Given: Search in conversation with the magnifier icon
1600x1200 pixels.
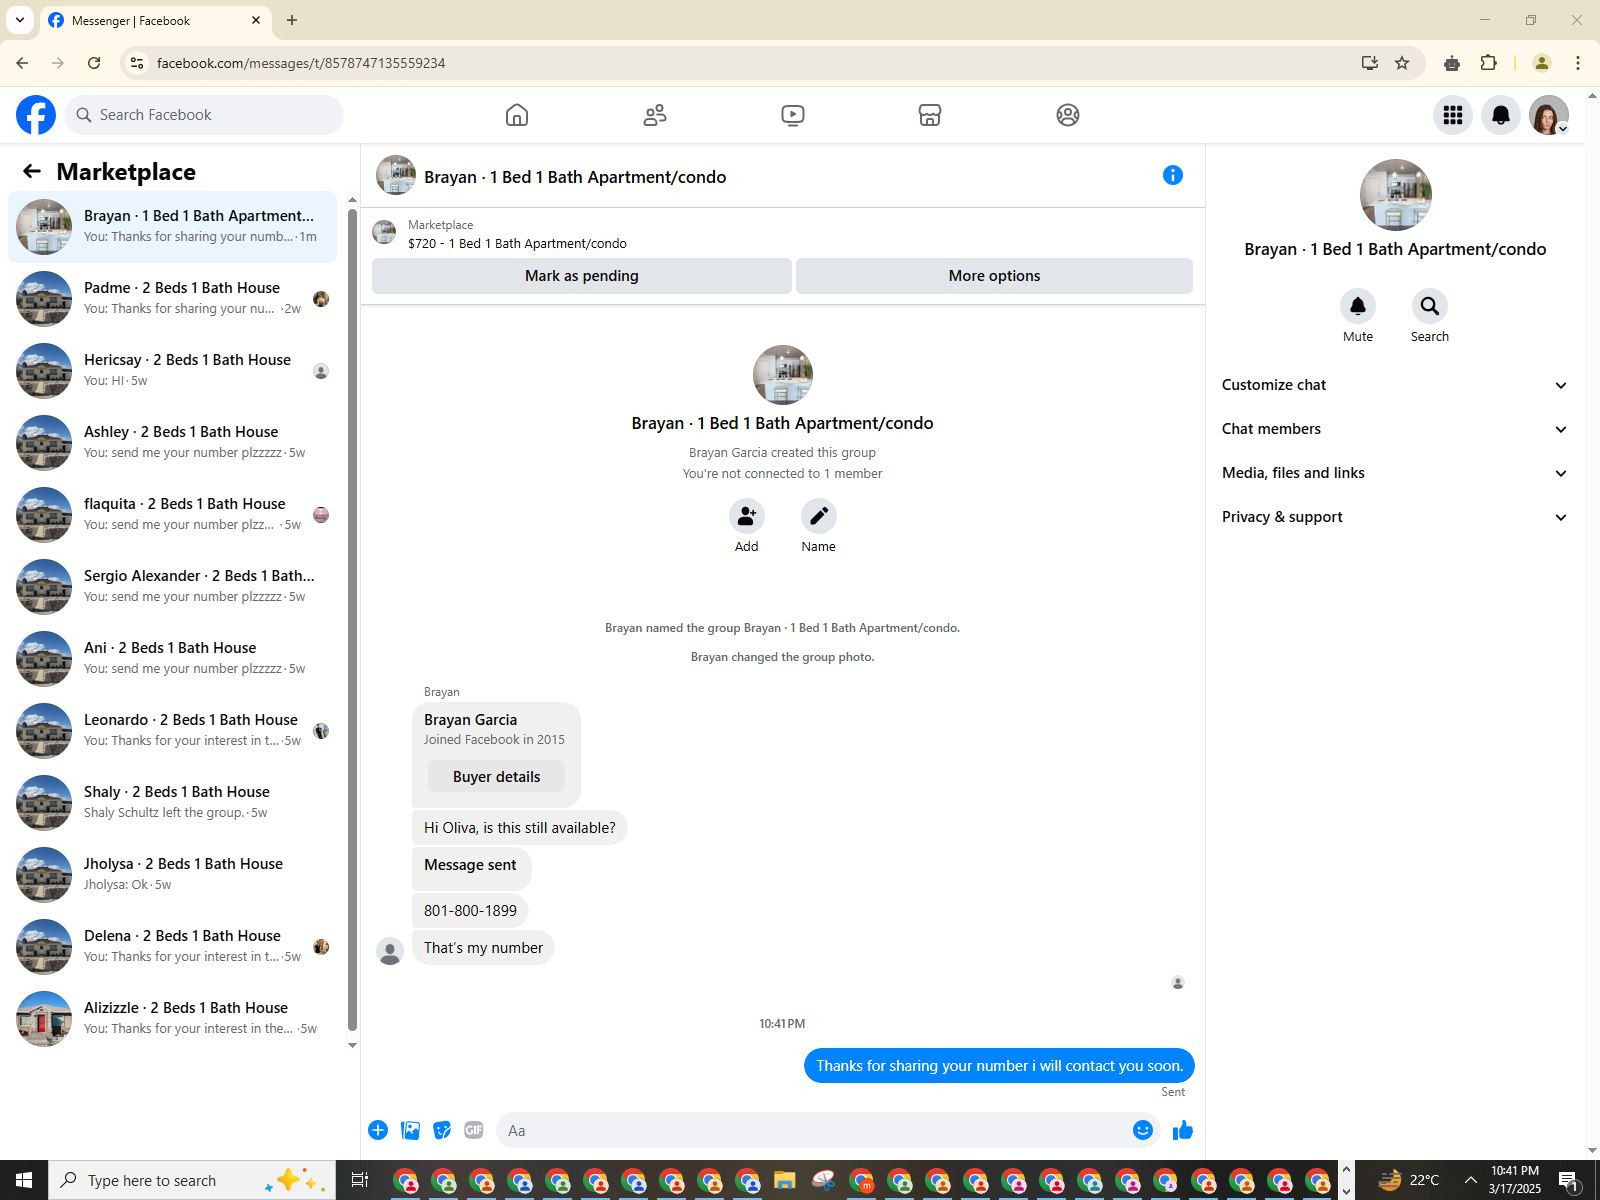Looking at the screenshot, I should click(1430, 306).
